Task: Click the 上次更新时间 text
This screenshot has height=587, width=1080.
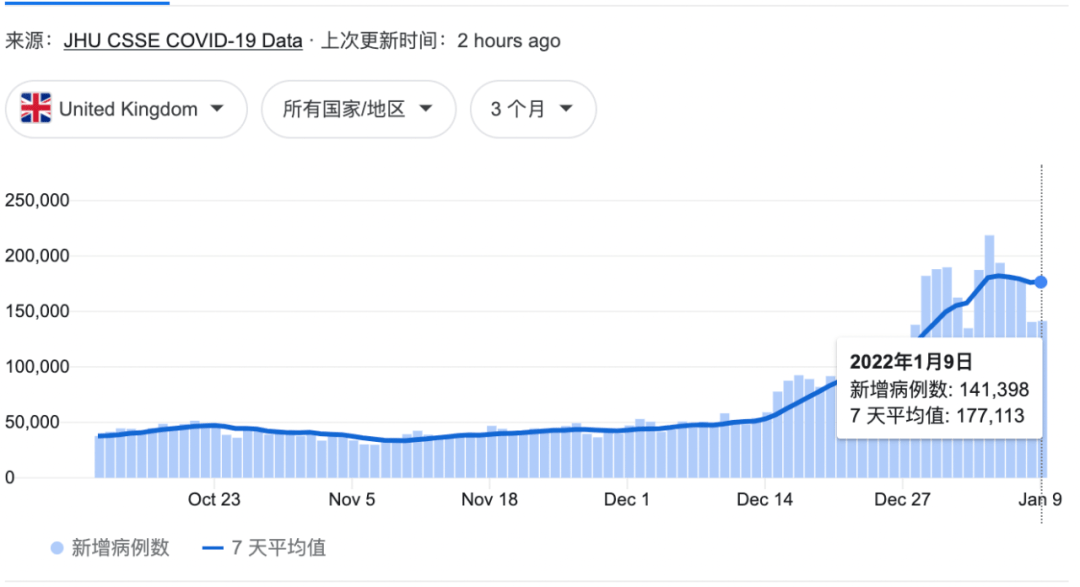Action: click(383, 40)
